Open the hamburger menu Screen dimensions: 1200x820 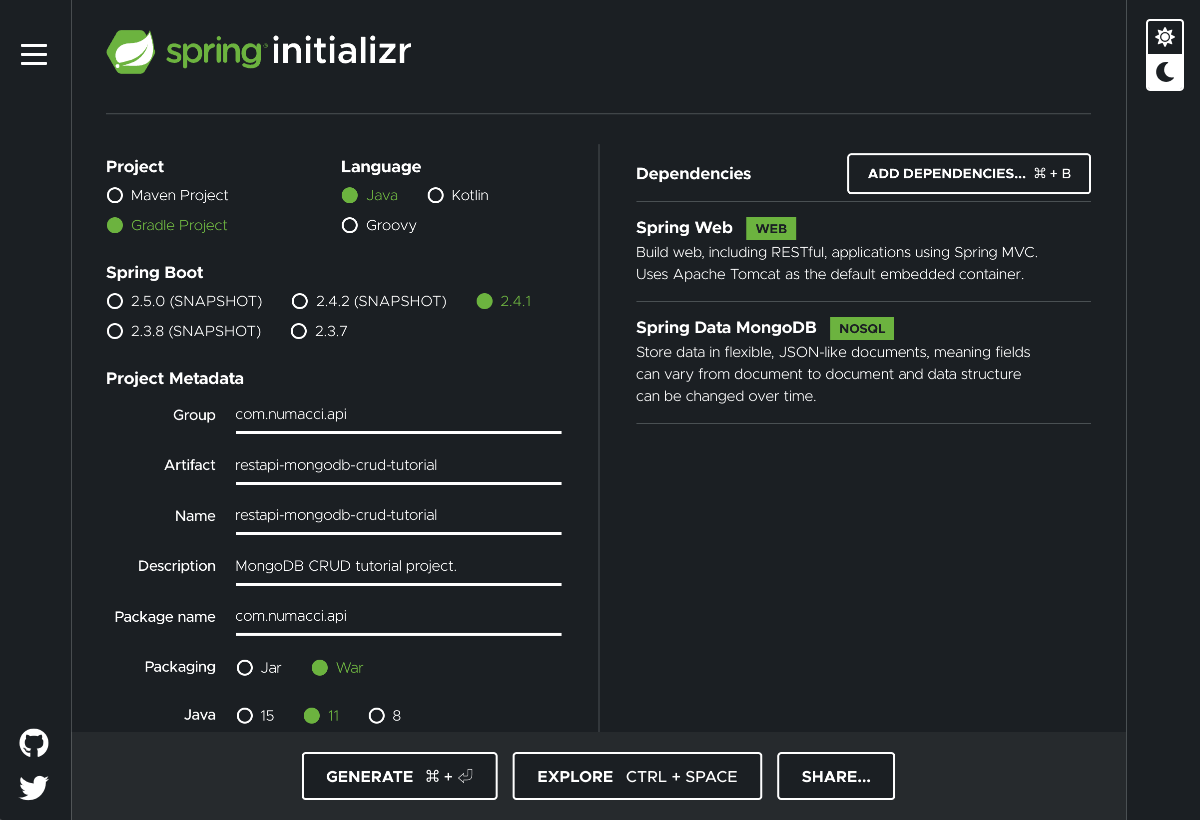tap(34, 54)
